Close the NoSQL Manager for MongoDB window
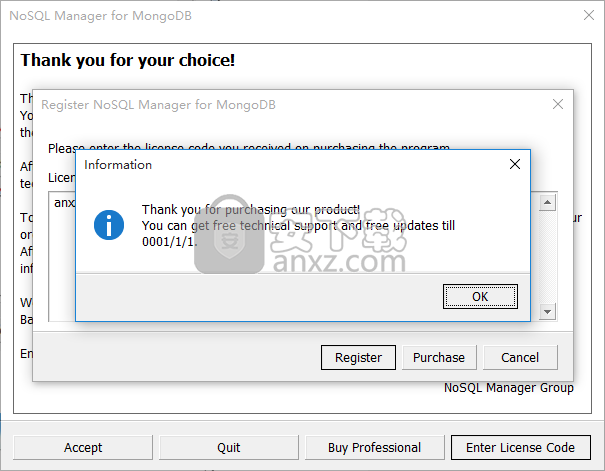The height and width of the screenshot is (471, 605). coord(589,15)
